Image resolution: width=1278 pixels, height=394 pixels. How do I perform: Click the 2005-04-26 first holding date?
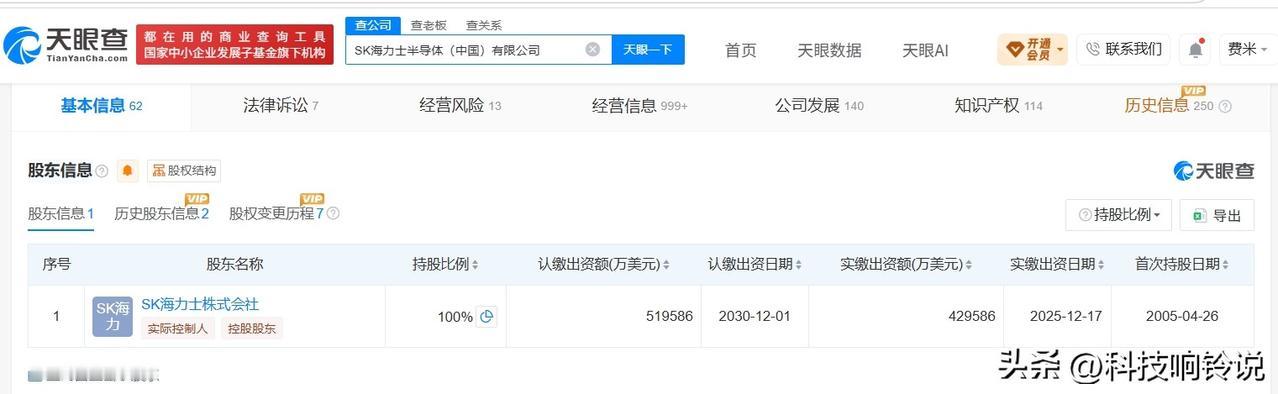tap(1182, 316)
